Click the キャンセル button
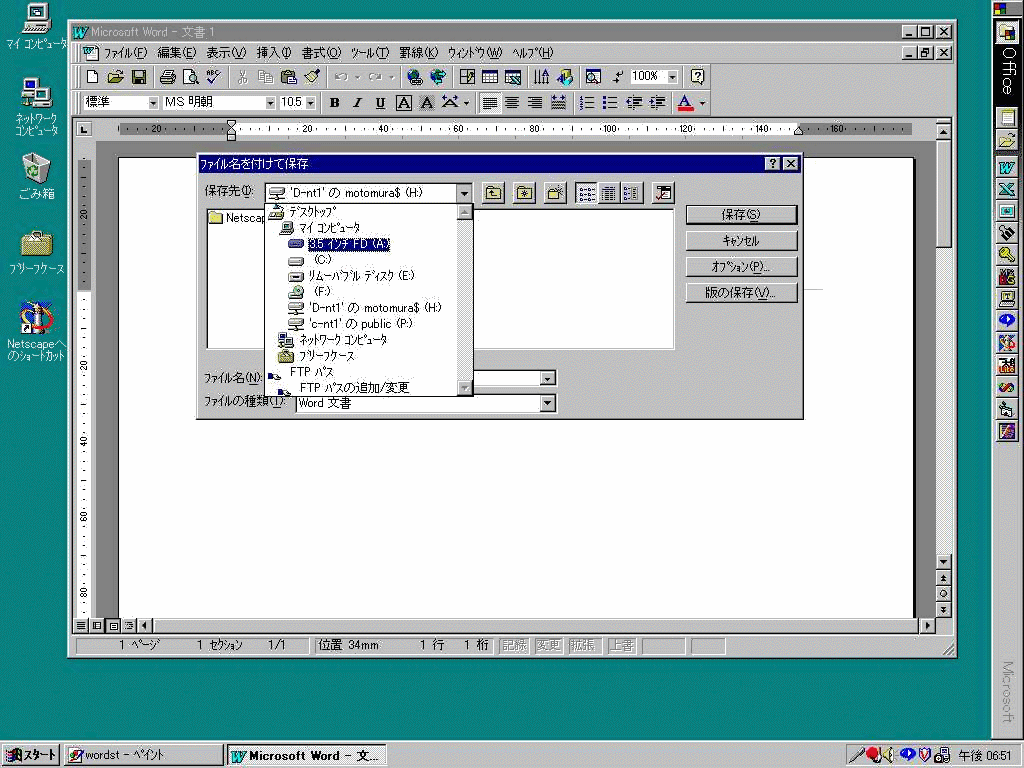1024x768 pixels. tap(741, 241)
